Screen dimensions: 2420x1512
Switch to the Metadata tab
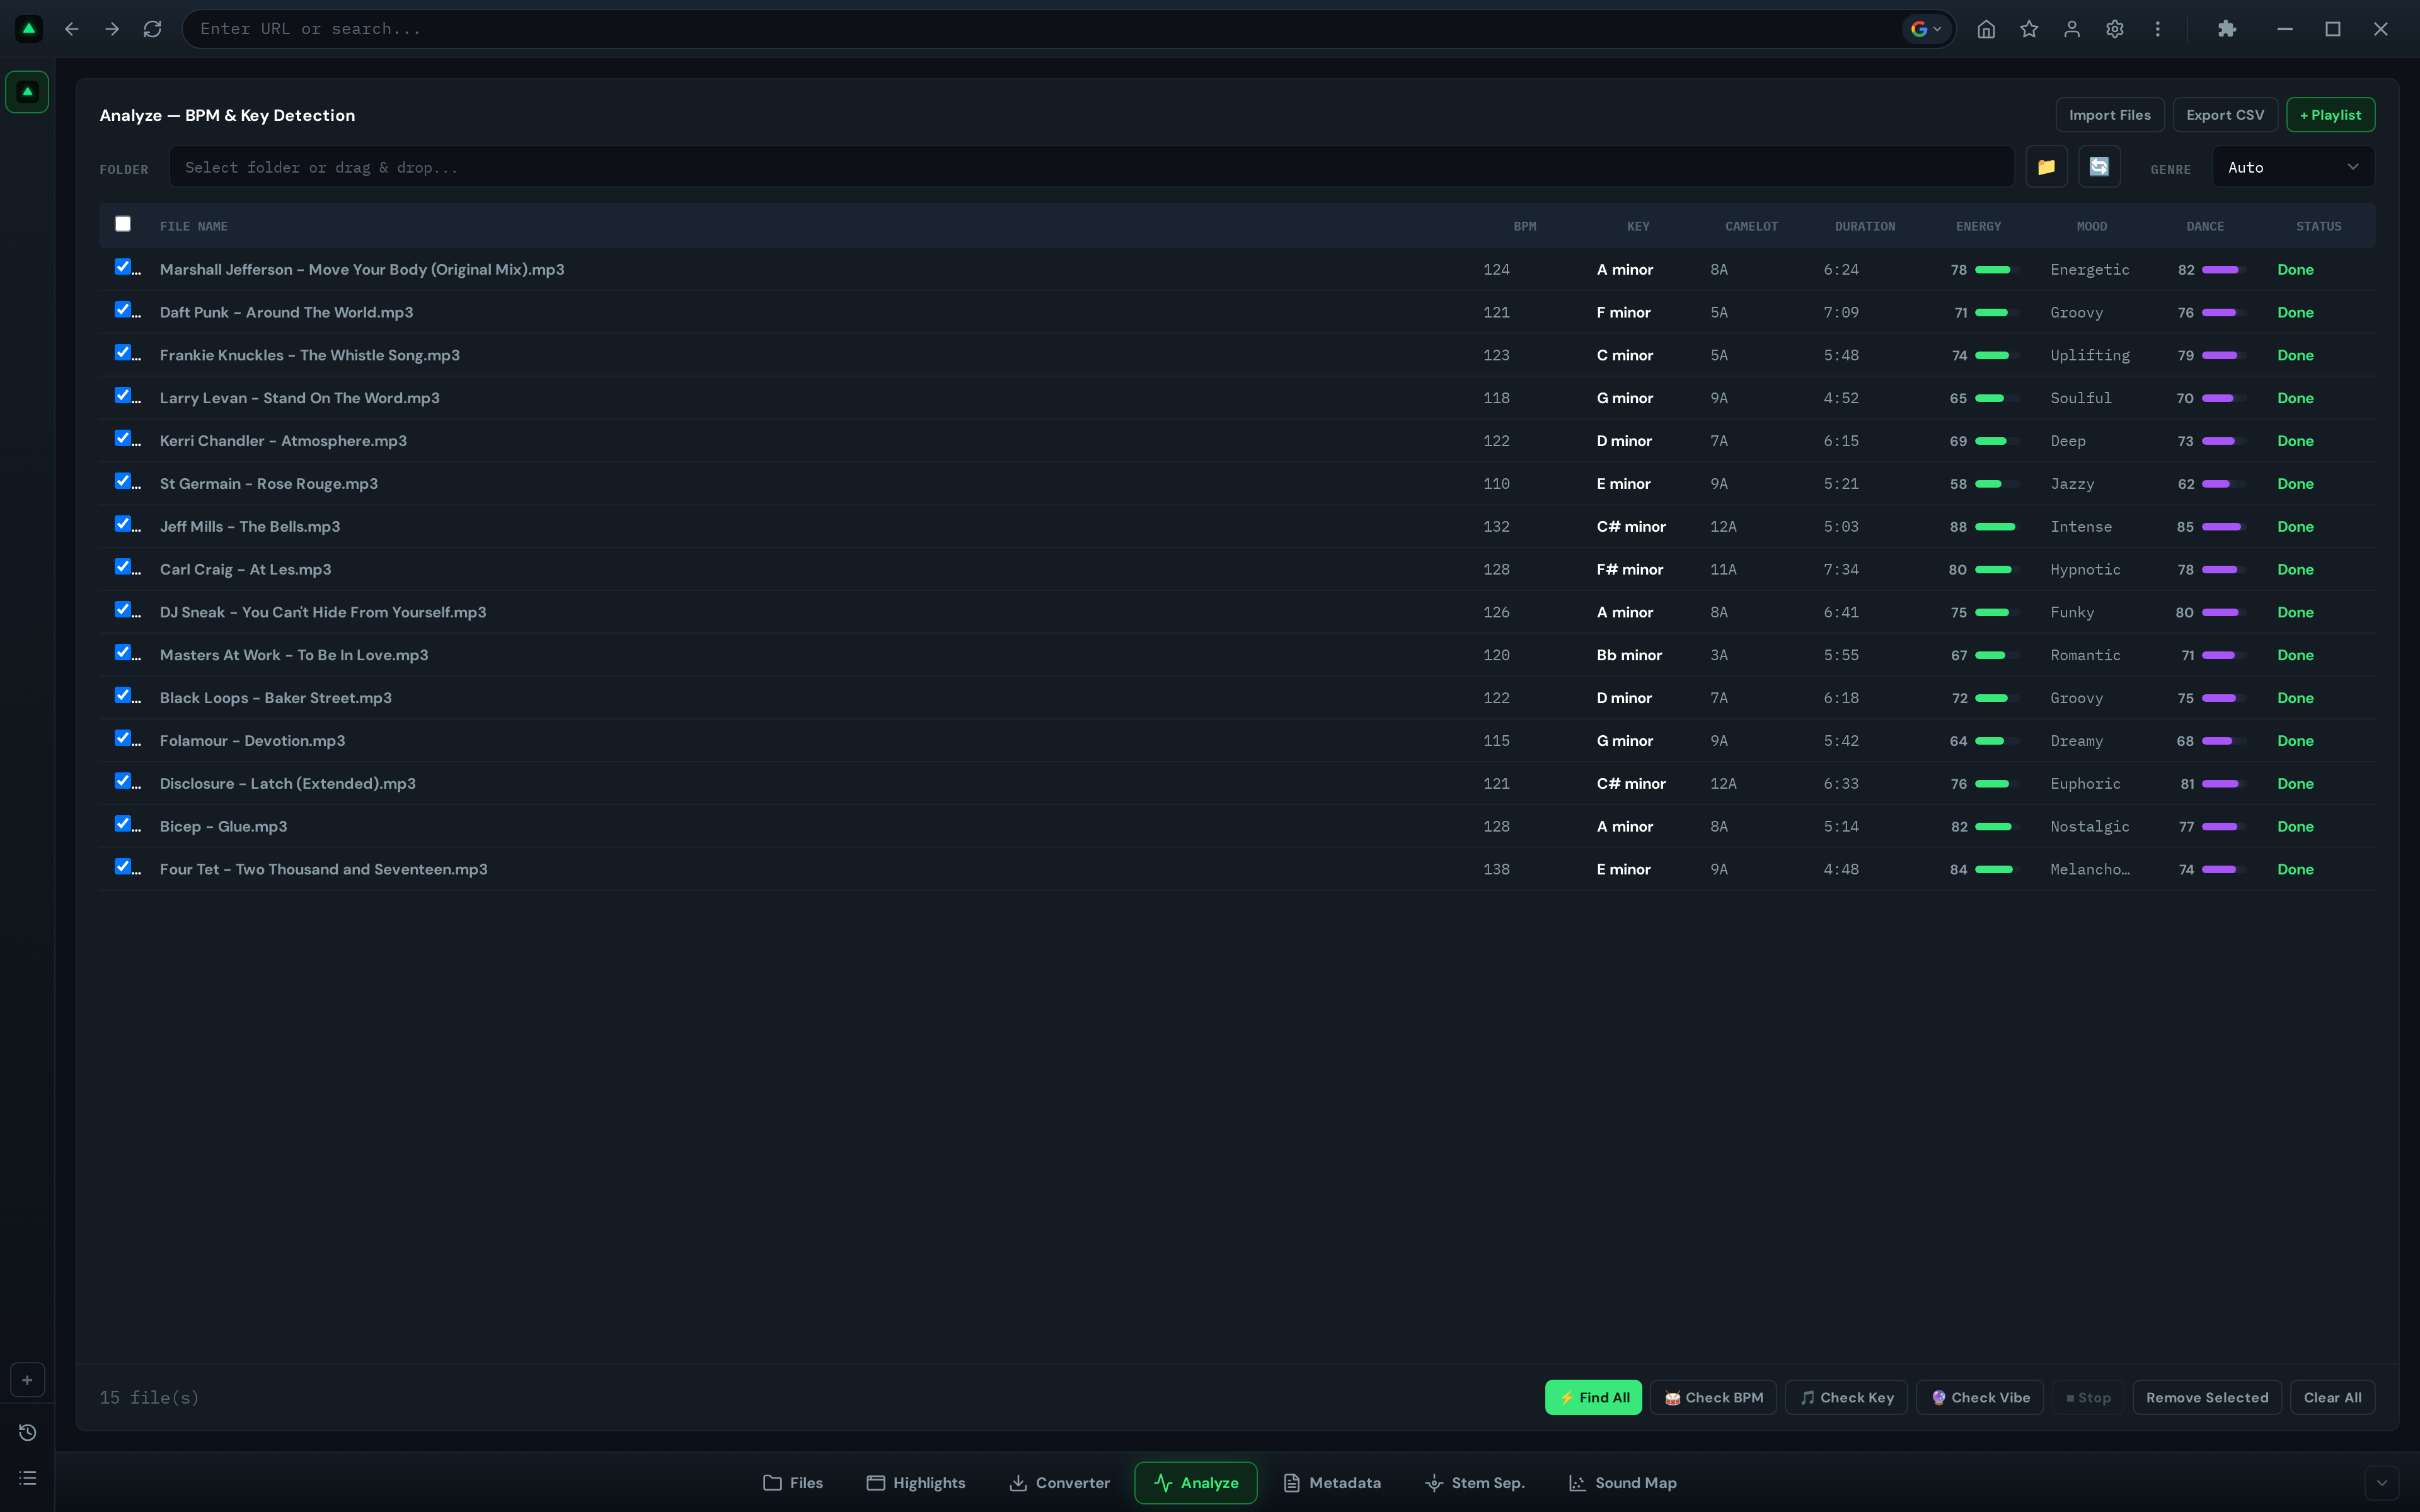pyautogui.click(x=1332, y=1483)
